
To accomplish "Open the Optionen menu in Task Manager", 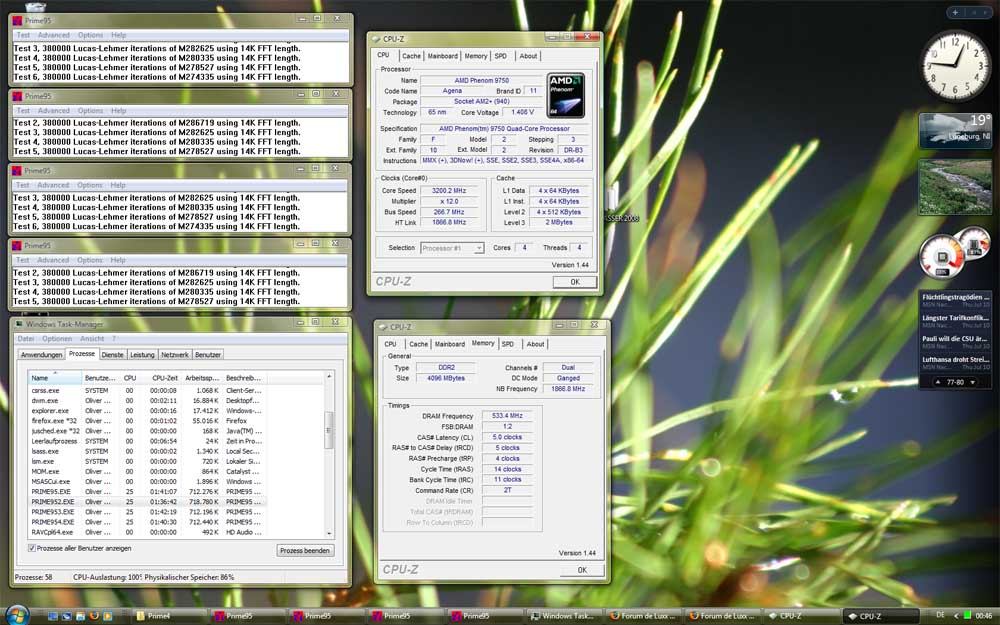I will [x=57, y=339].
